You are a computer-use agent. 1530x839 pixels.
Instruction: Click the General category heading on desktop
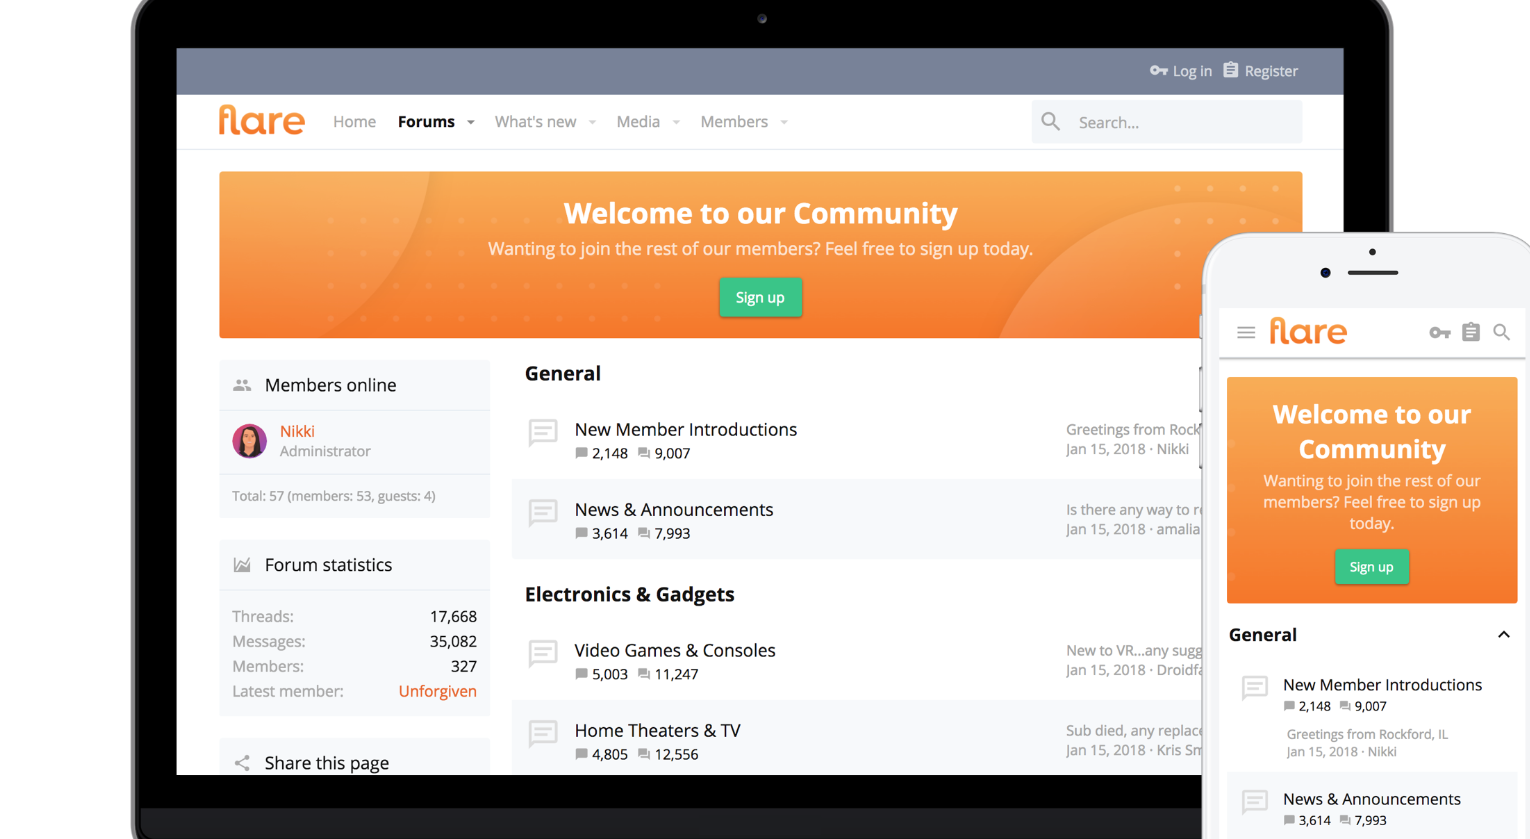tap(563, 373)
